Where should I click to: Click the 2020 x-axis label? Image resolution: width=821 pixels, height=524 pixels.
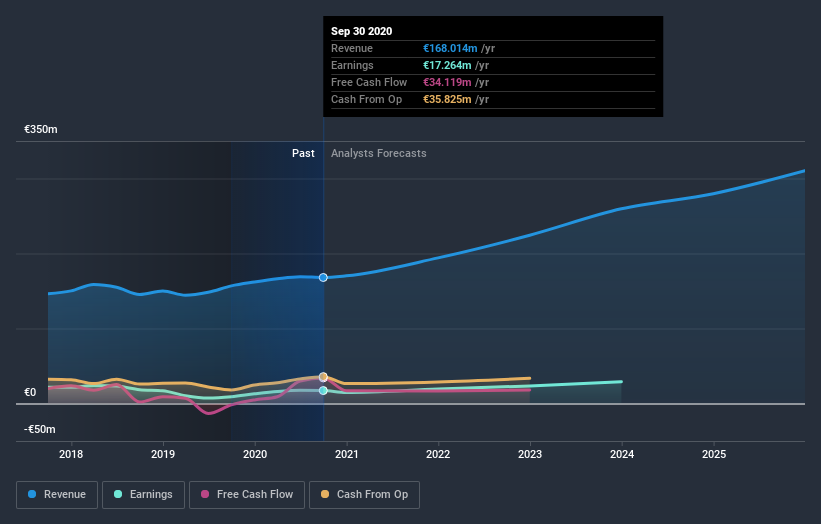coord(255,454)
